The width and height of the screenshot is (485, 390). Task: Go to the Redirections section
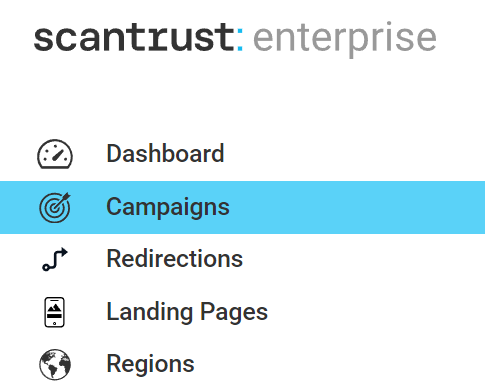[x=175, y=259]
